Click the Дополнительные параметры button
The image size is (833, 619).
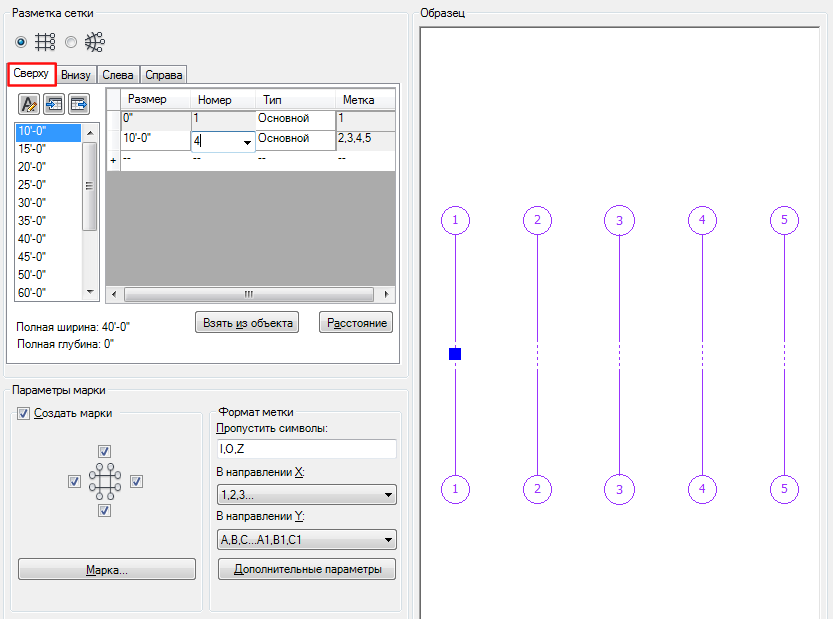coord(307,569)
